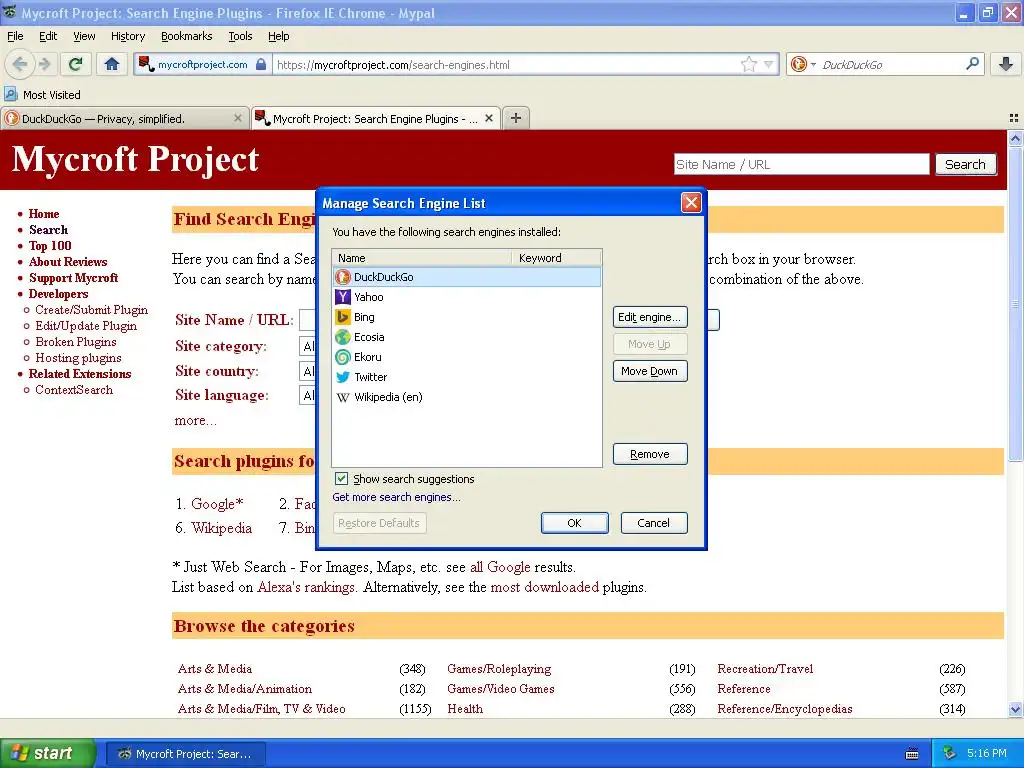Open the Edit menu
This screenshot has width=1024, height=768.
[48, 36]
